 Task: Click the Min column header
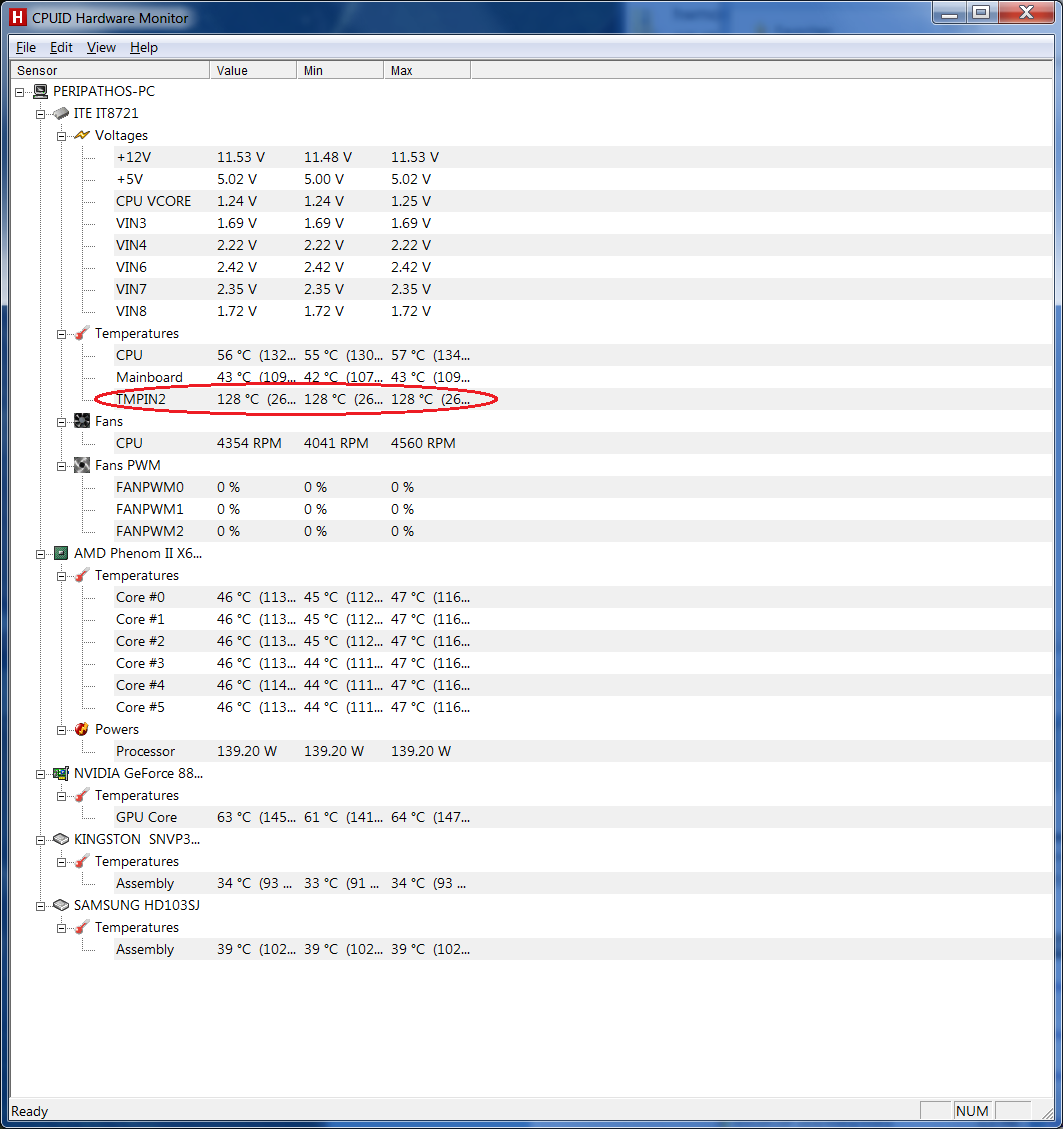pos(340,71)
